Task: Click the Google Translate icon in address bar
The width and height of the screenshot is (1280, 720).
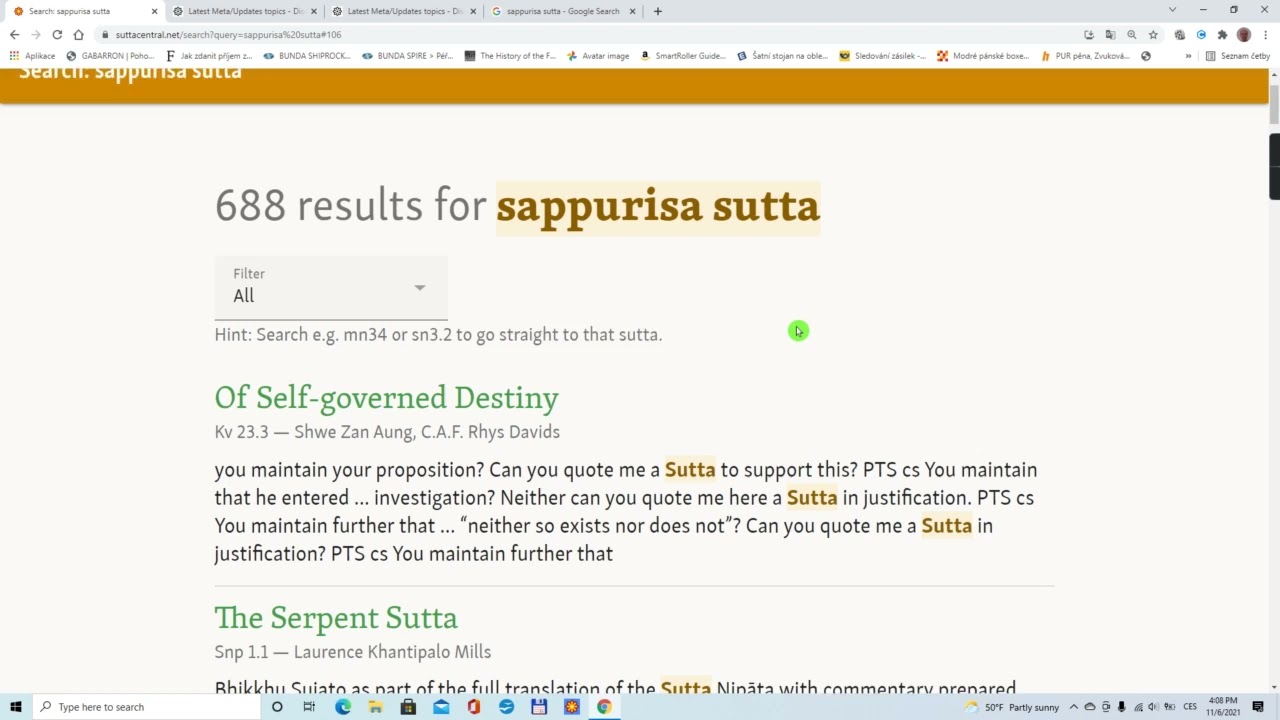Action: 1110,35
